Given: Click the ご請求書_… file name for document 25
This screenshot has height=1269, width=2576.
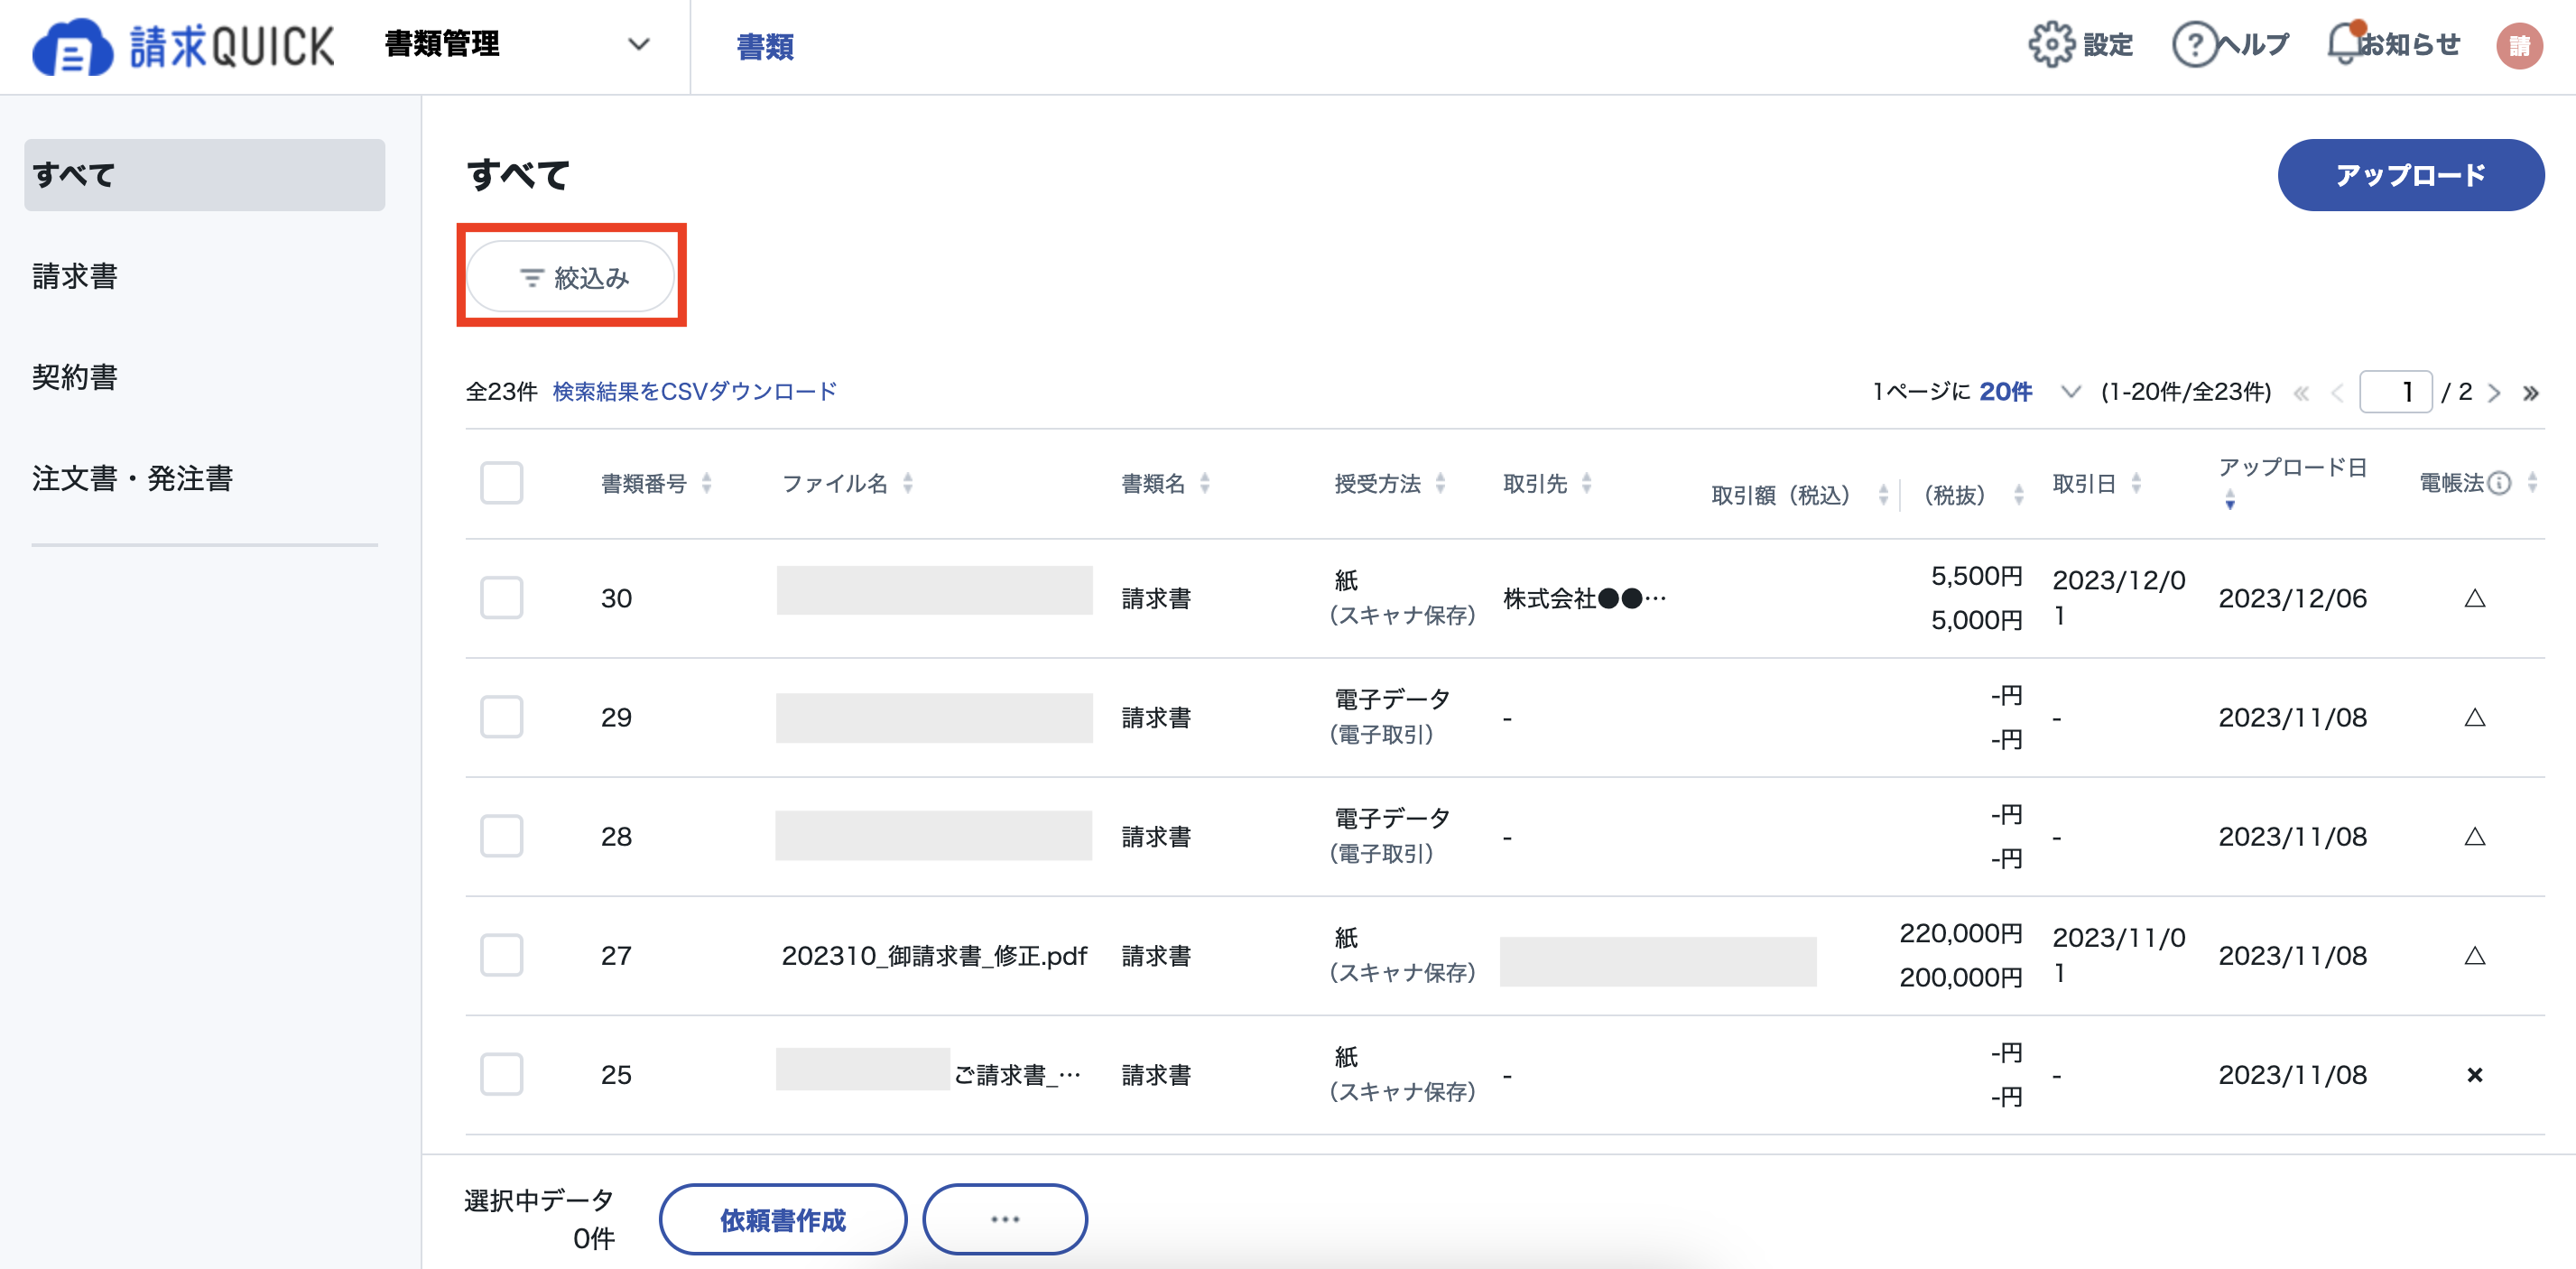Looking at the screenshot, I should point(1017,1076).
